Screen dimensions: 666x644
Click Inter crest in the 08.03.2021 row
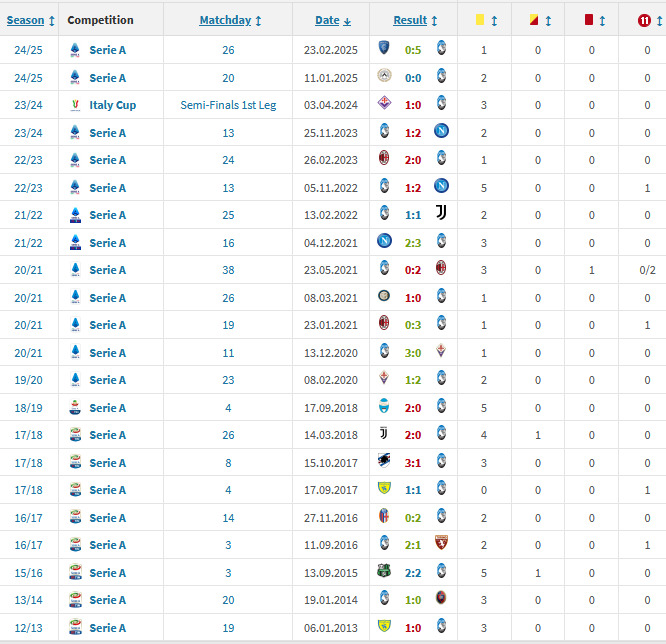coord(384,298)
